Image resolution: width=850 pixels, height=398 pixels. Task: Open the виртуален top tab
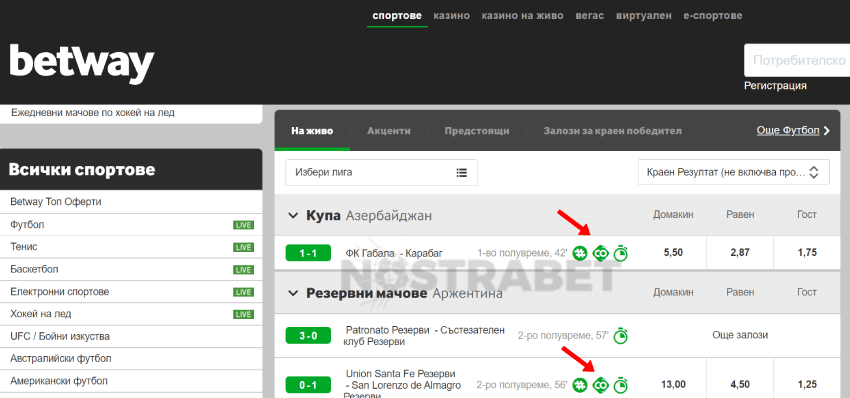click(643, 16)
